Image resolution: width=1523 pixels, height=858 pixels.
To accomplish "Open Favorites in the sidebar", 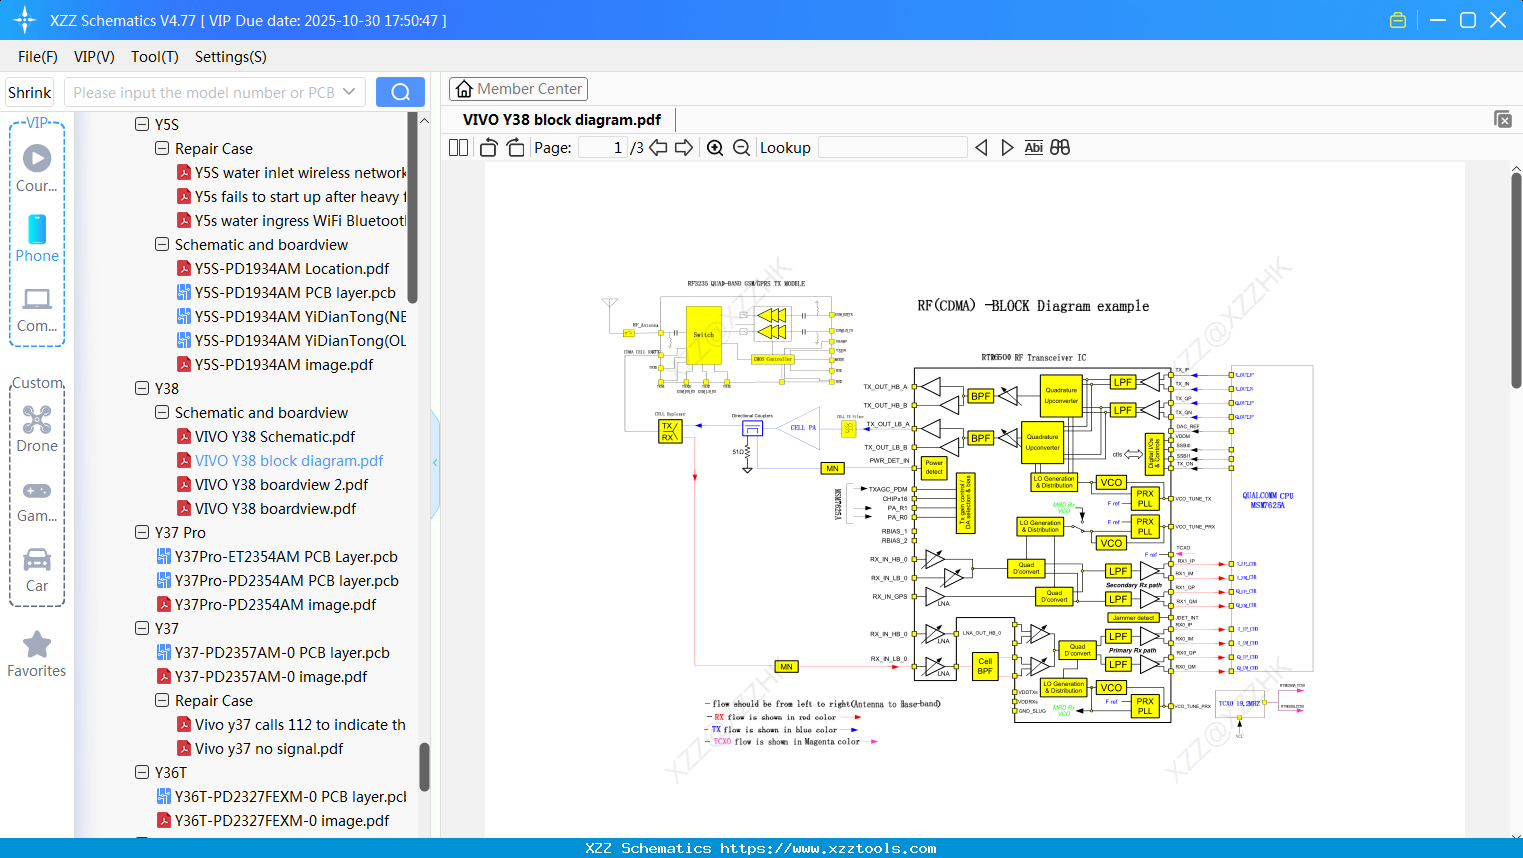I will (37, 655).
